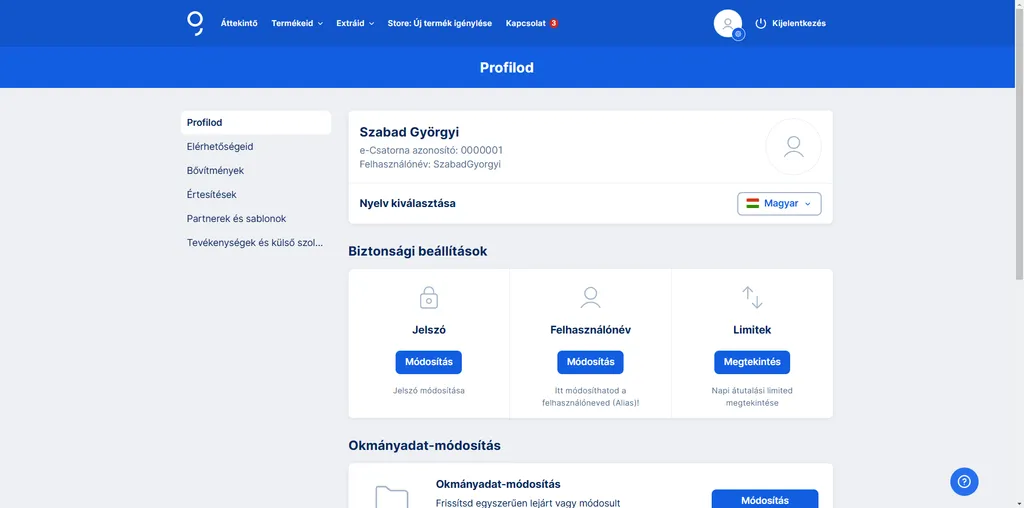The width and height of the screenshot is (1024, 508).
Task: Expand the Extráid dropdown menu
Action: 355,23
